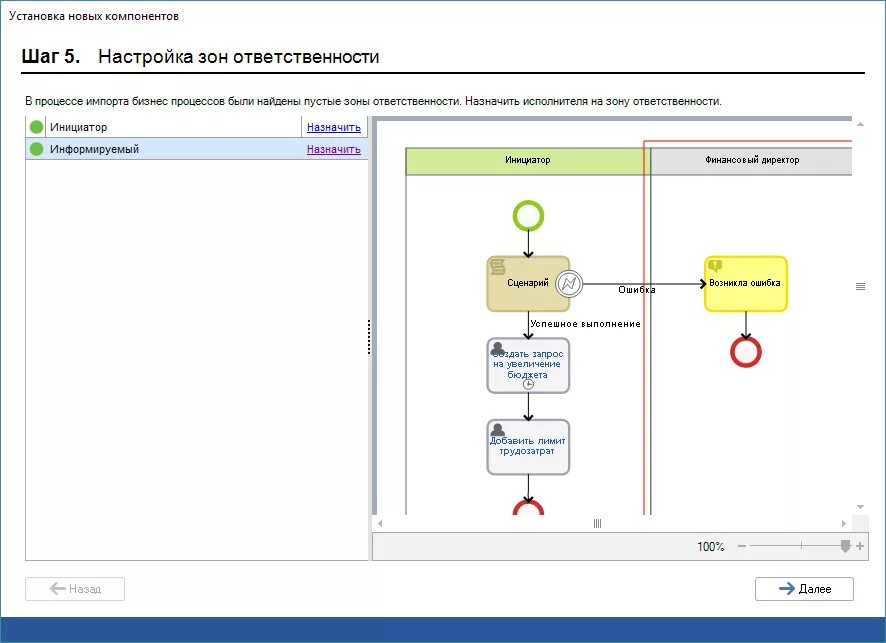Image resolution: width=886 pixels, height=643 pixels.
Task: Select the Создать запрос на увеличение бюджета task
Action: click(528, 366)
